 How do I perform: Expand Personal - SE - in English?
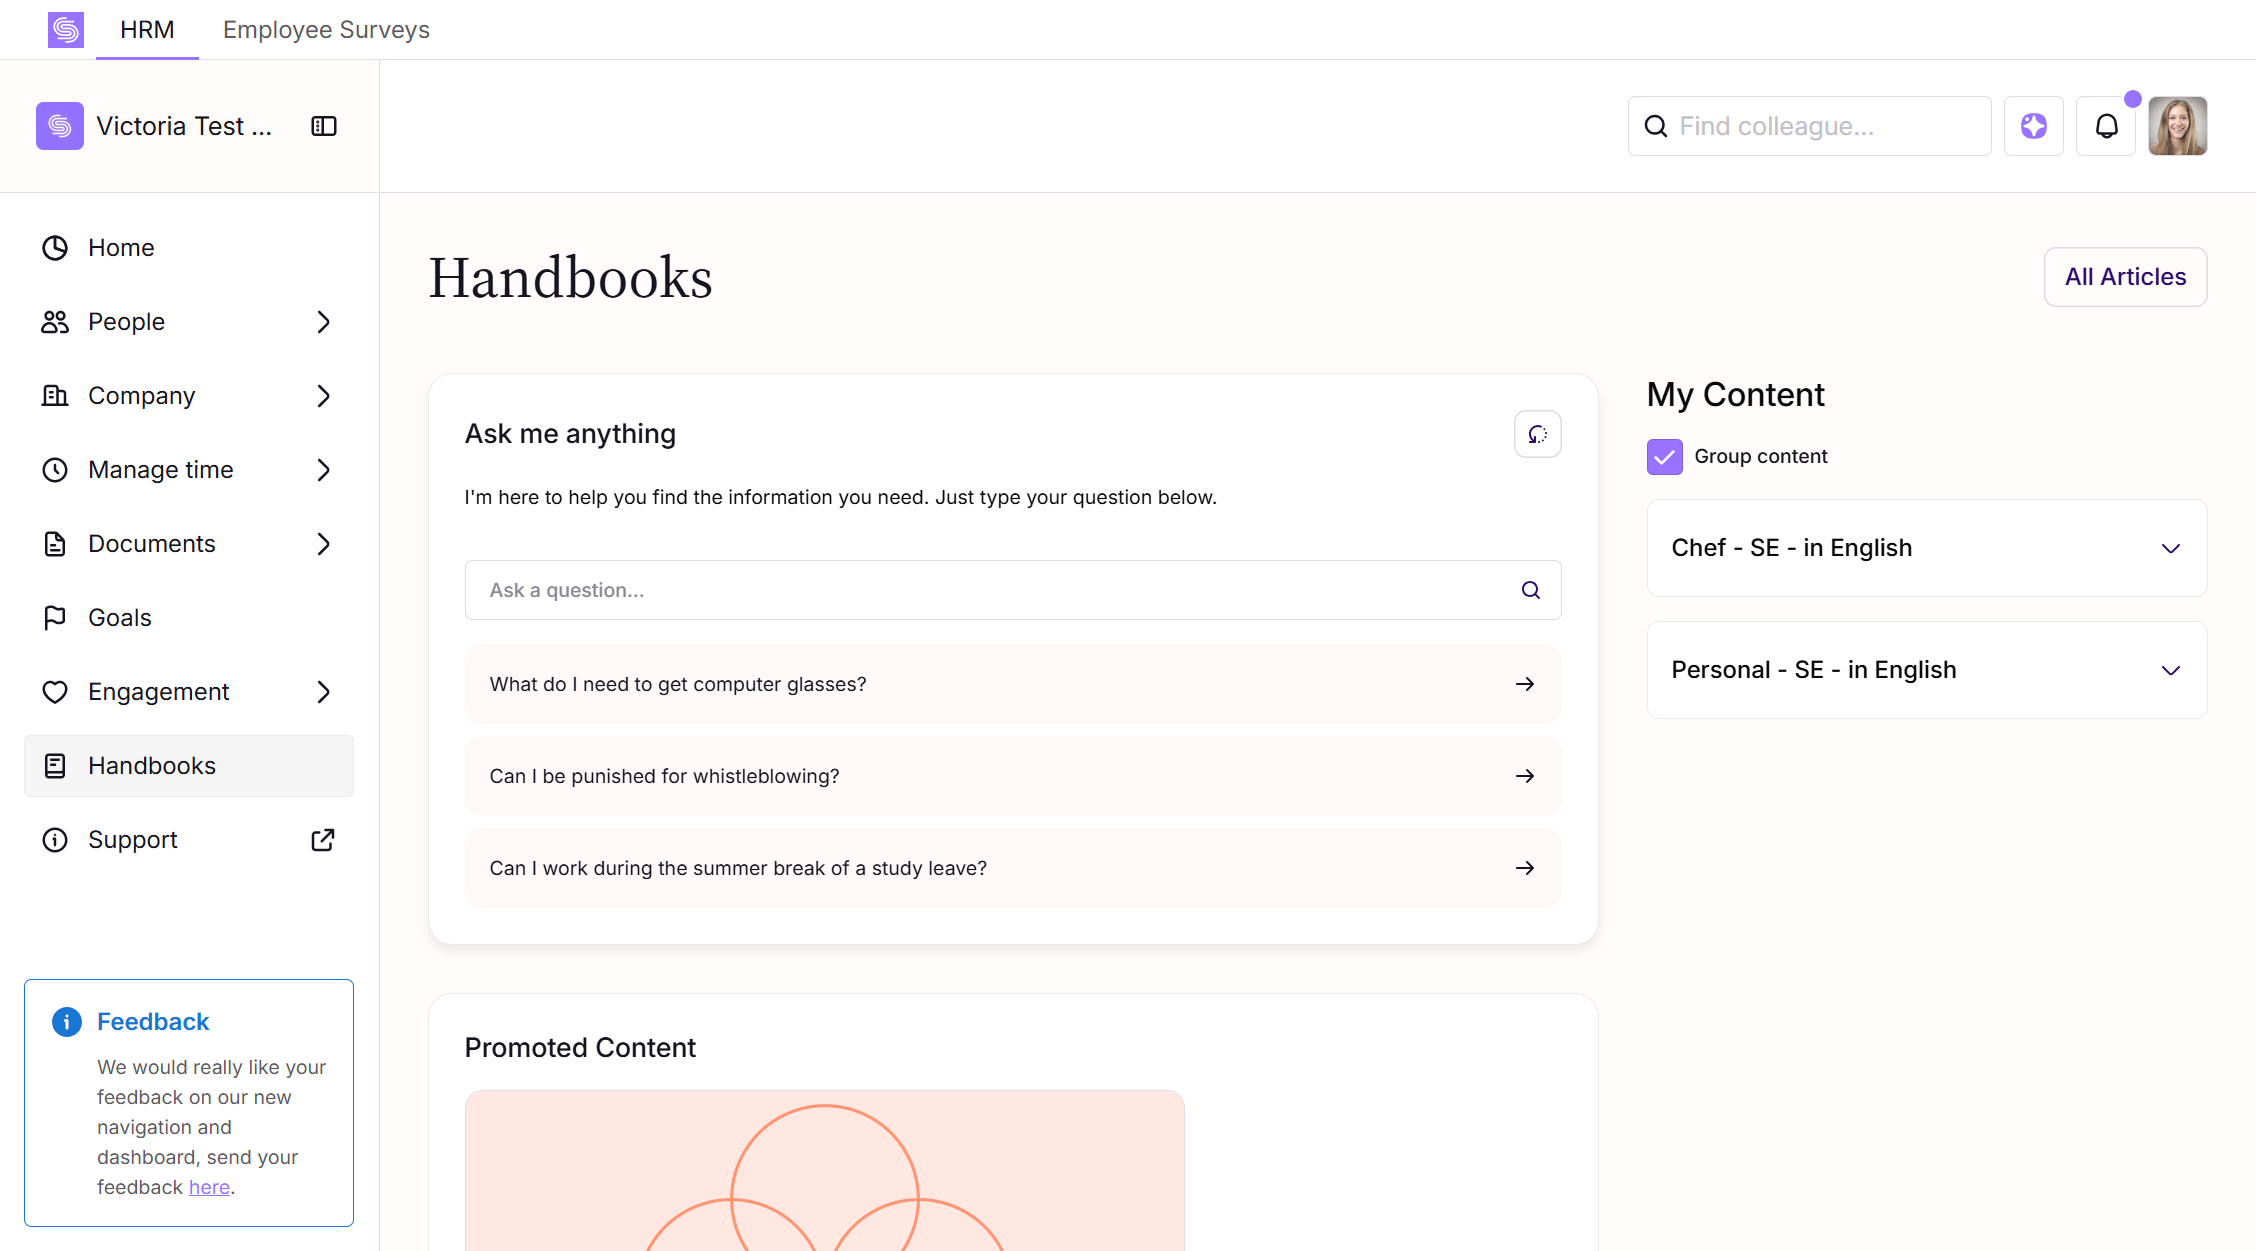pyautogui.click(x=2170, y=670)
